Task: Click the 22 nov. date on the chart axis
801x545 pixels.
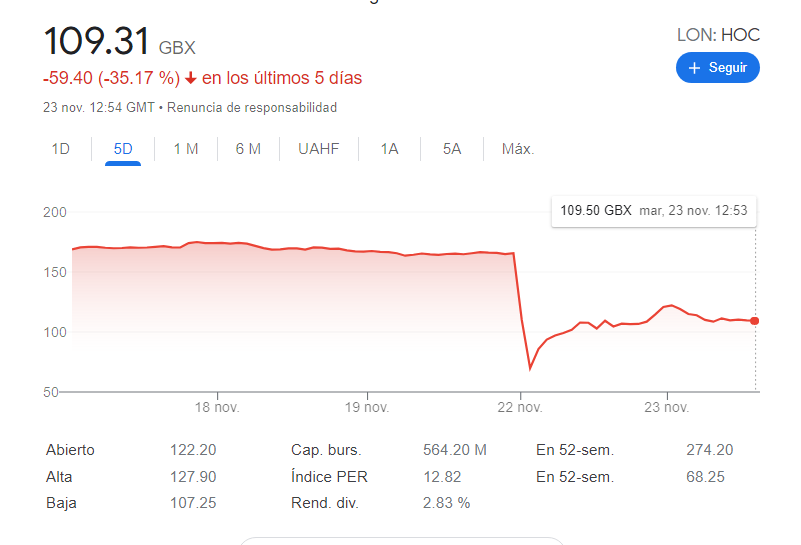Action: (519, 407)
